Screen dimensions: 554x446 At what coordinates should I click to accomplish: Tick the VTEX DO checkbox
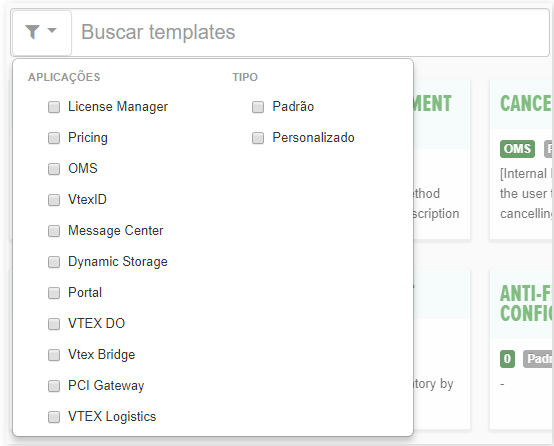click(x=54, y=324)
